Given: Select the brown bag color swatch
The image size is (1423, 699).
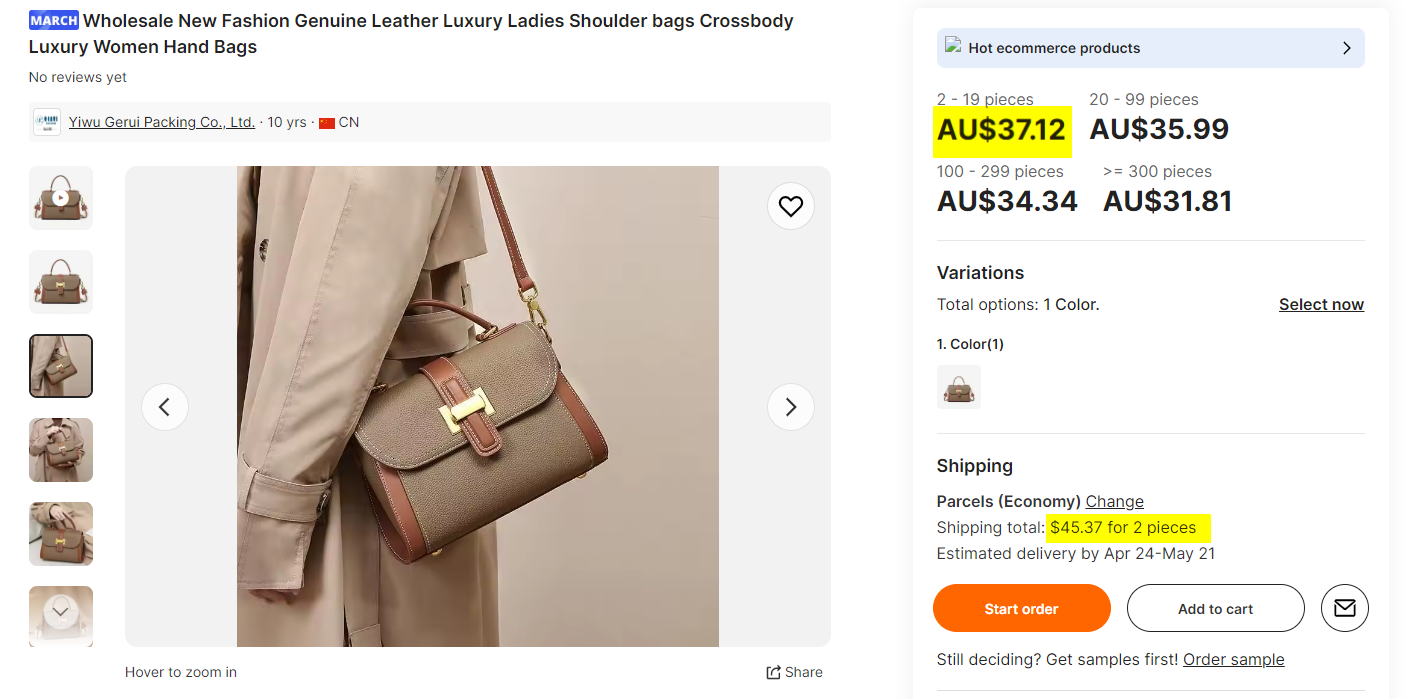Looking at the screenshot, I should 959,387.
